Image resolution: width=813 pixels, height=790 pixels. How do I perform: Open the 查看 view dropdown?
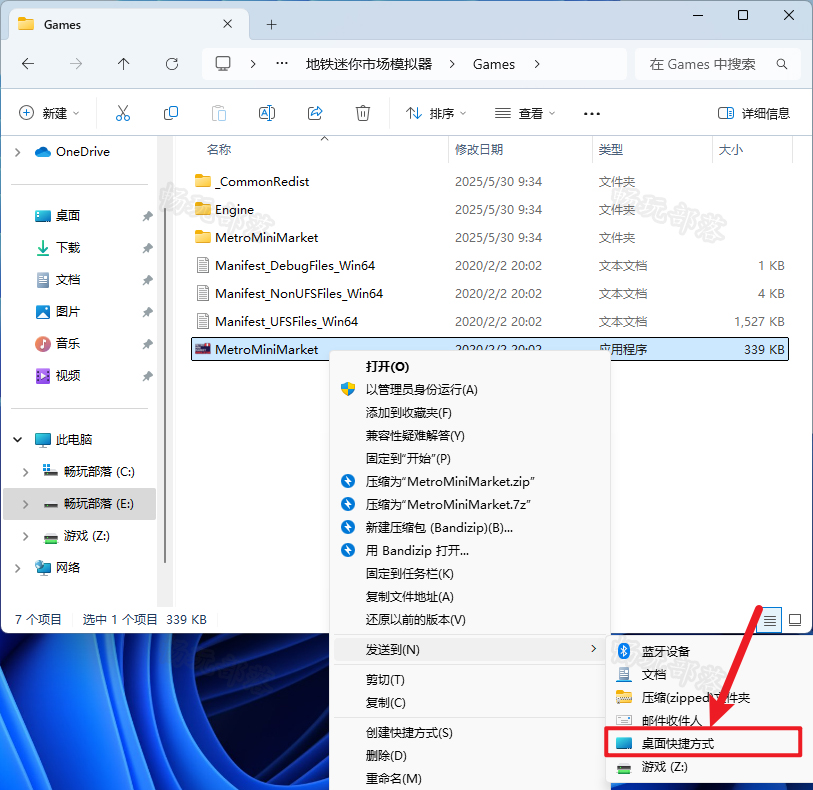pos(525,113)
